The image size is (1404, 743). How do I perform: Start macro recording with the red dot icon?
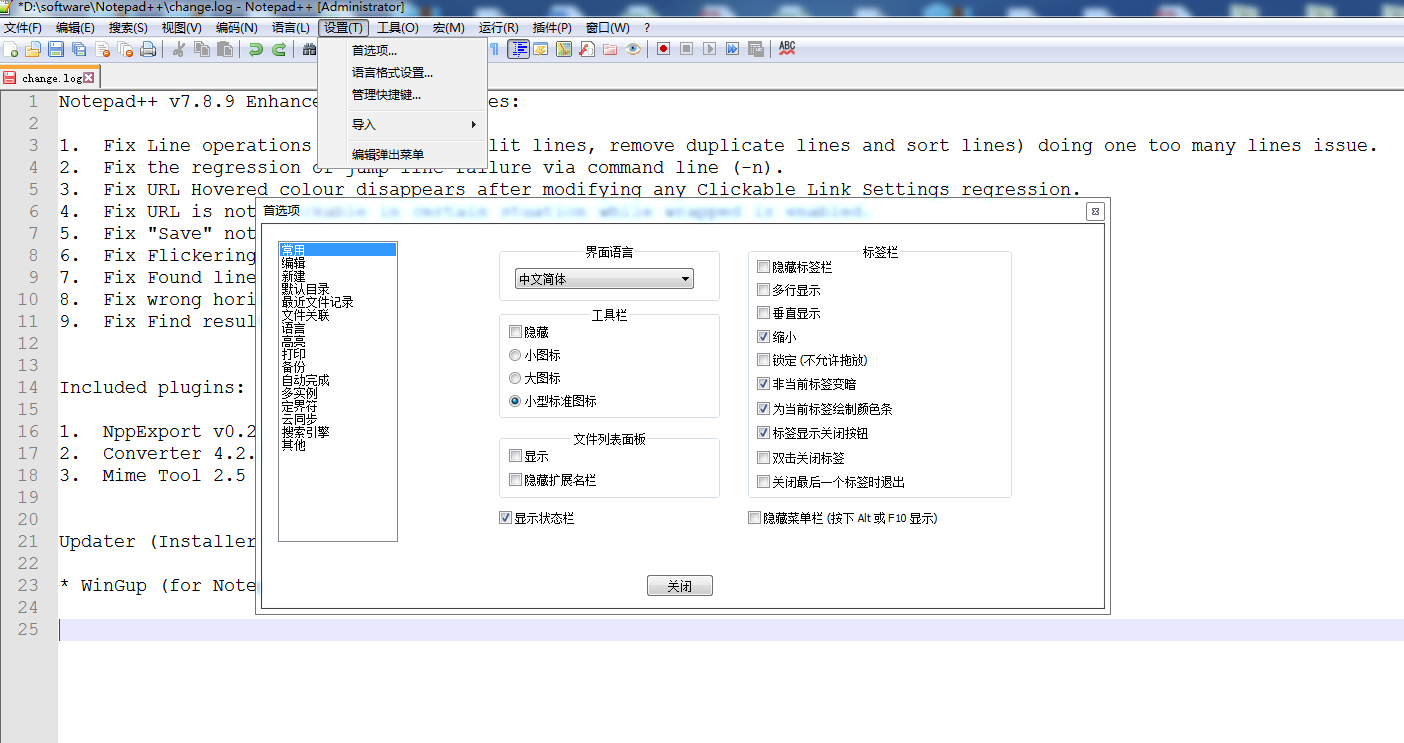[663, 49]
